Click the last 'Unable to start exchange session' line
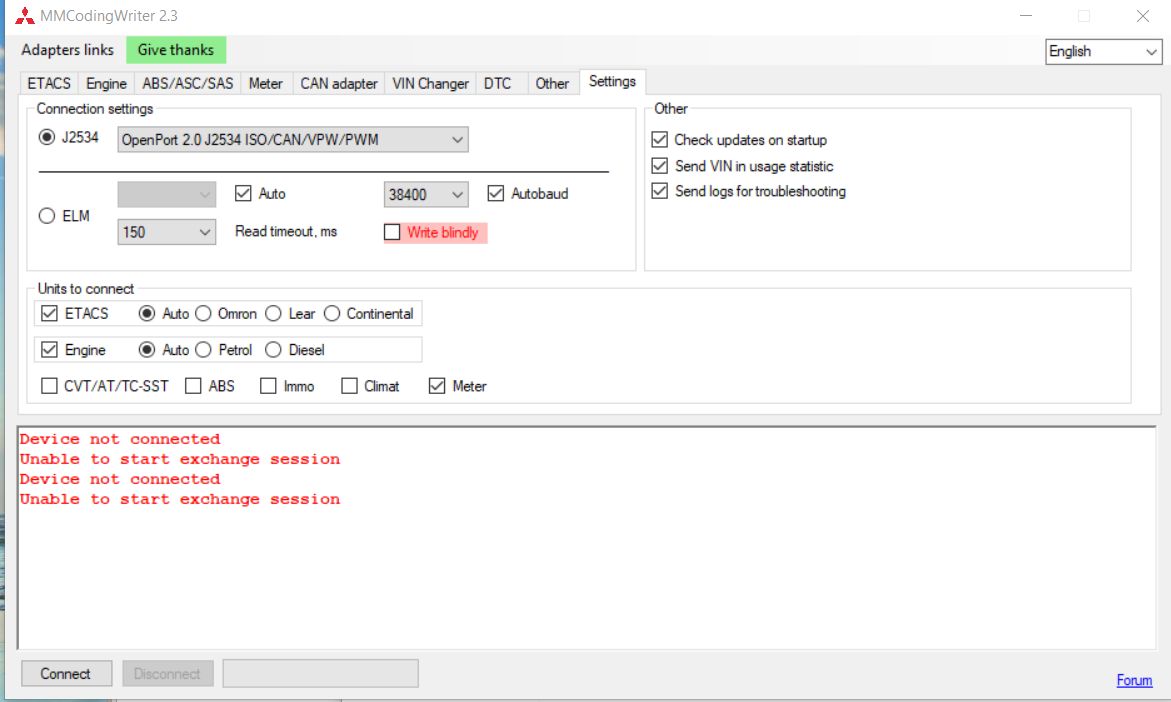 point(180,499)
